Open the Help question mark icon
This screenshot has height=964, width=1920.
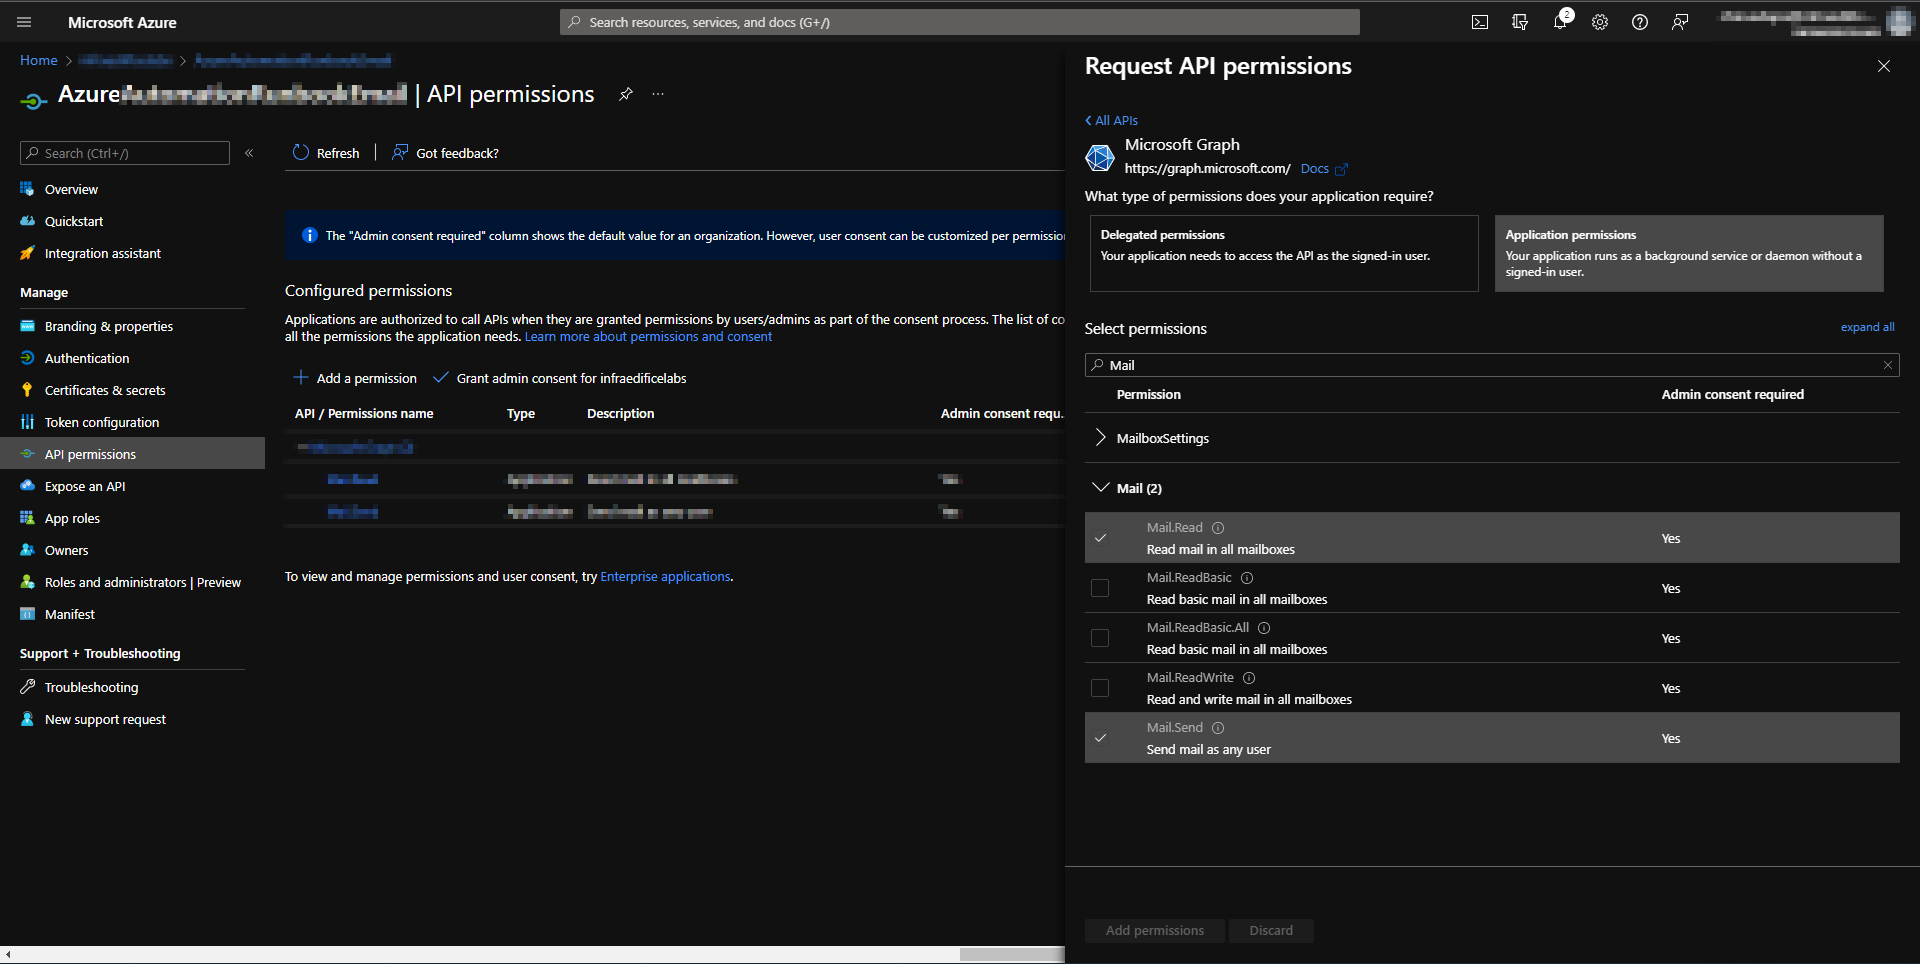click(1640, 22)
